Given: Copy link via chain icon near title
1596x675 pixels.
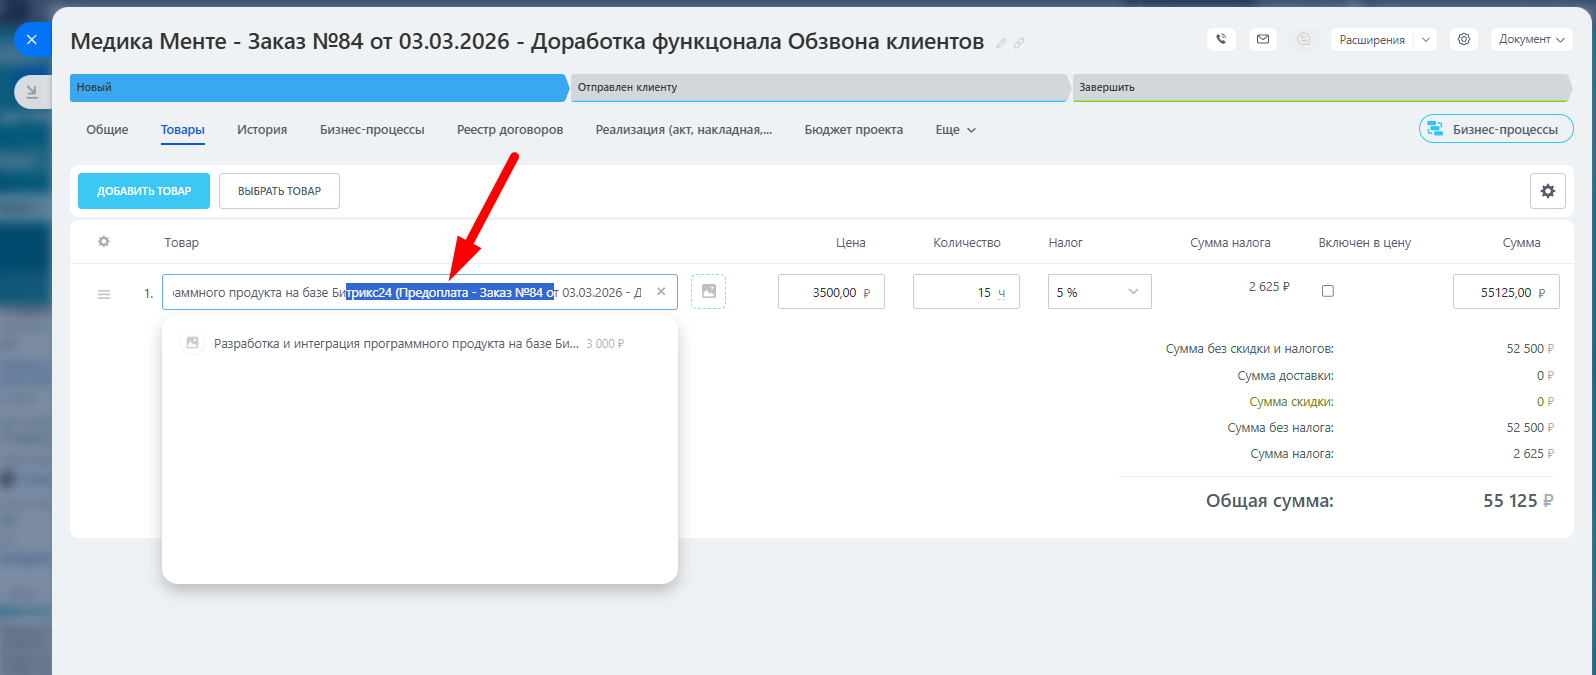Looking at the screenshot, I should coord(1019,43).
